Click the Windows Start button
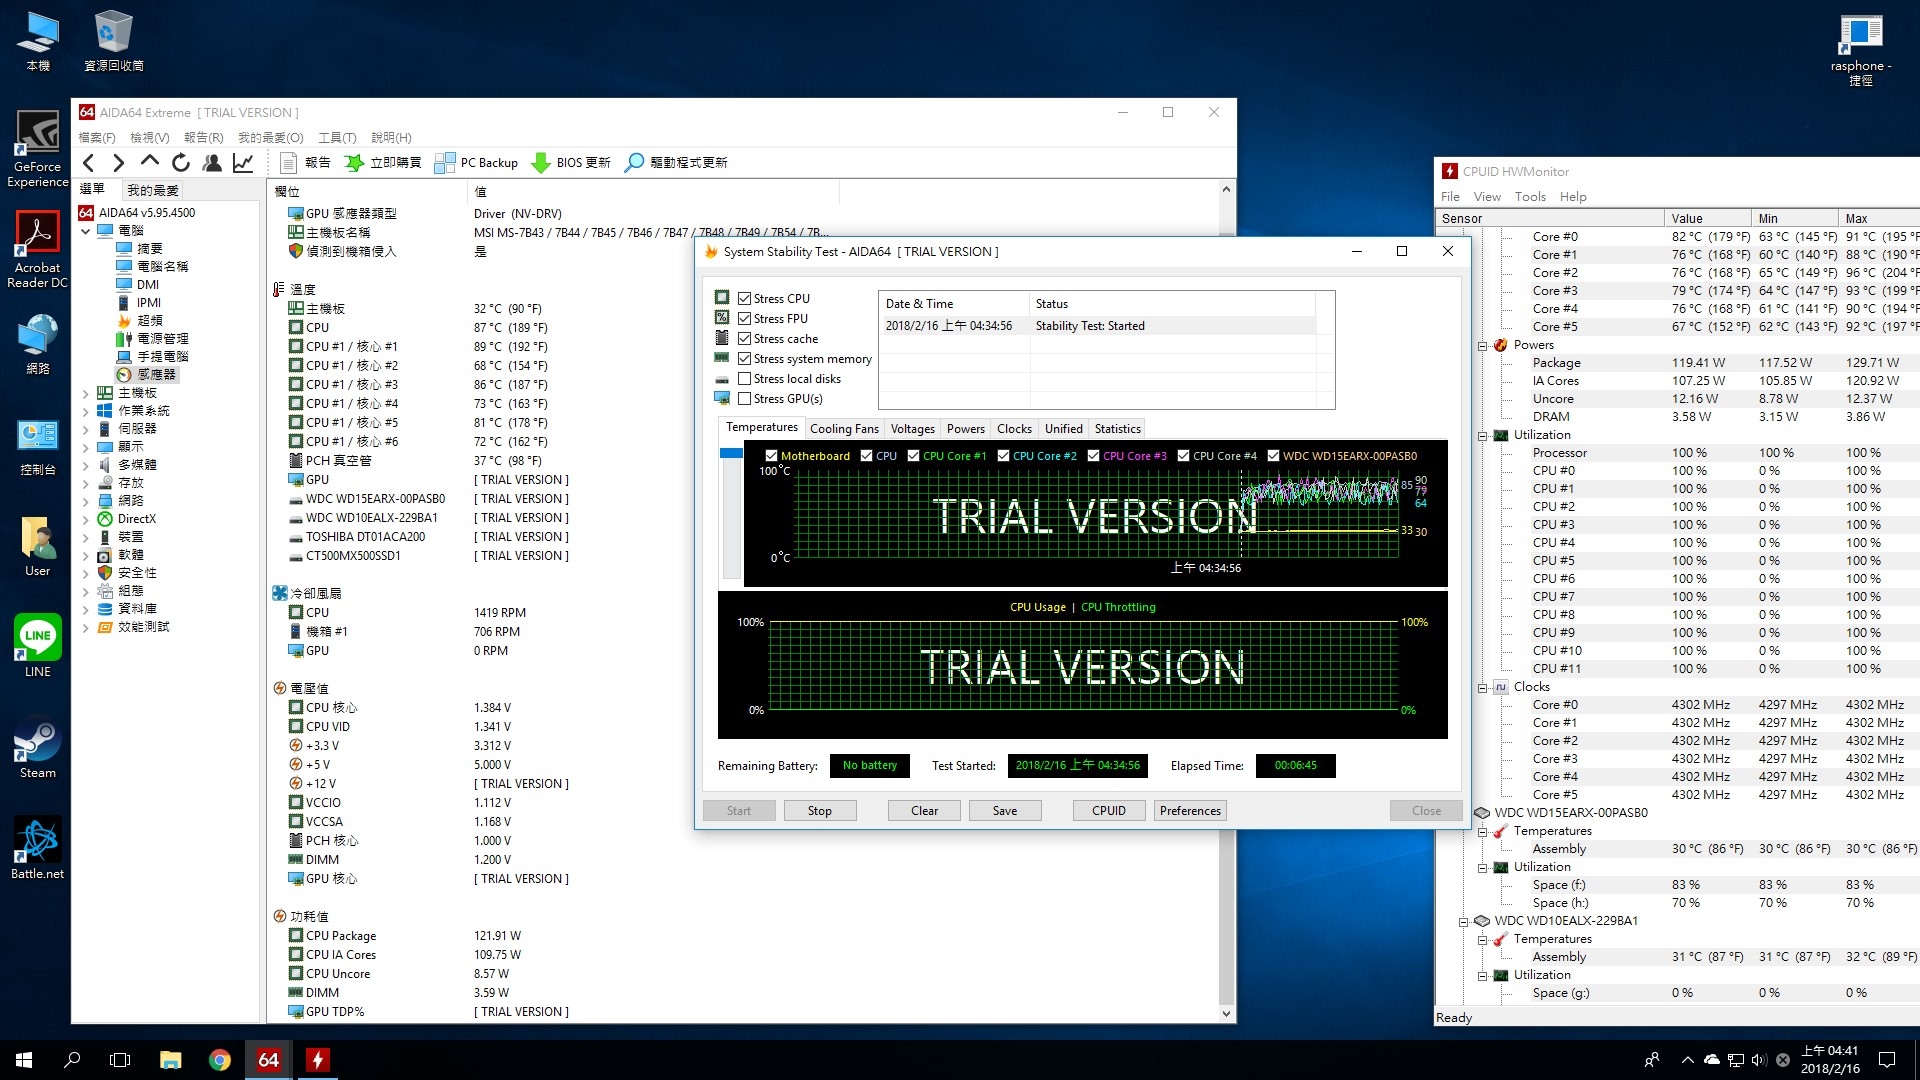 point(24,1060)
